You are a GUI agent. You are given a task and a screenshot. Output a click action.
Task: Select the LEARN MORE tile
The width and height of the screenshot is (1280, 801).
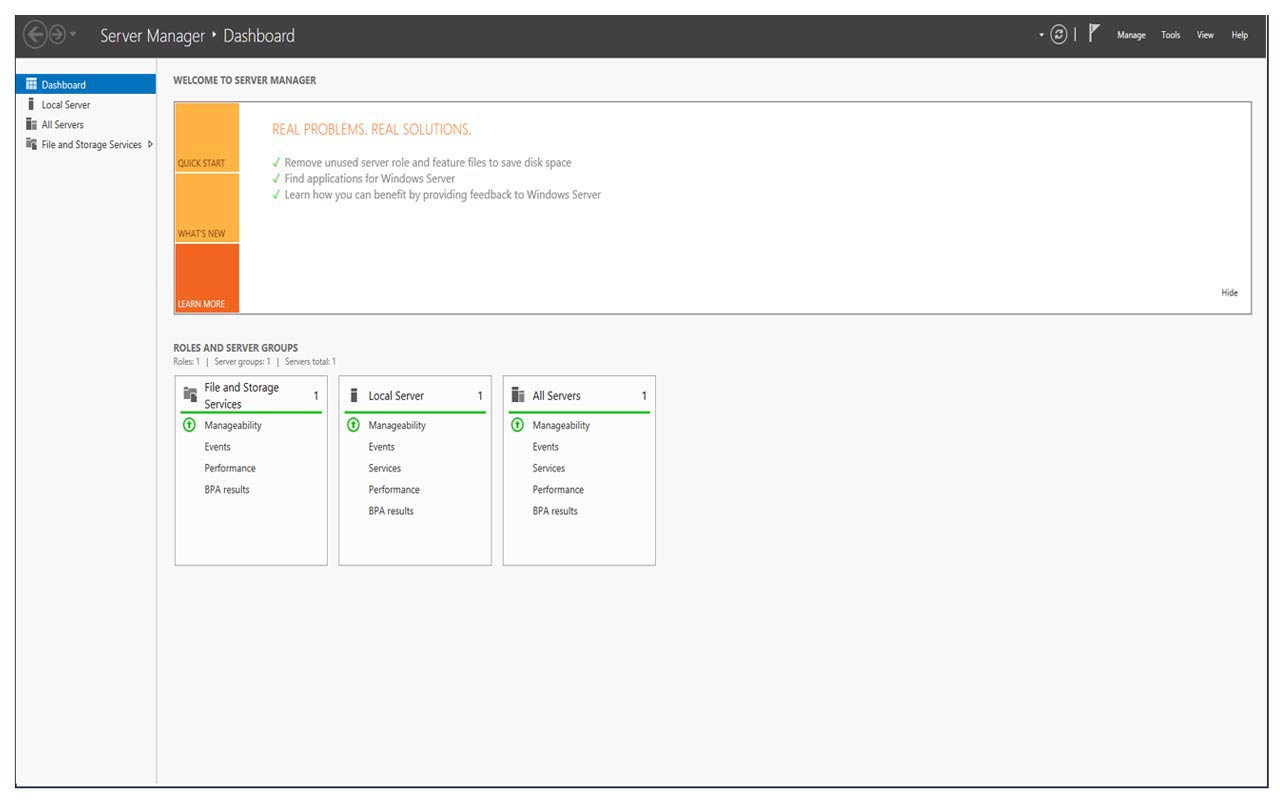pos(207,278)
